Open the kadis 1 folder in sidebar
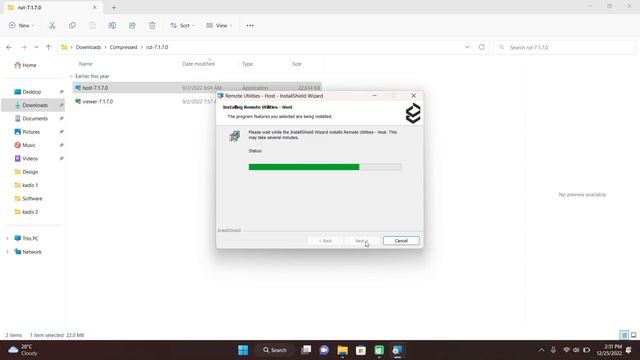 27,185
